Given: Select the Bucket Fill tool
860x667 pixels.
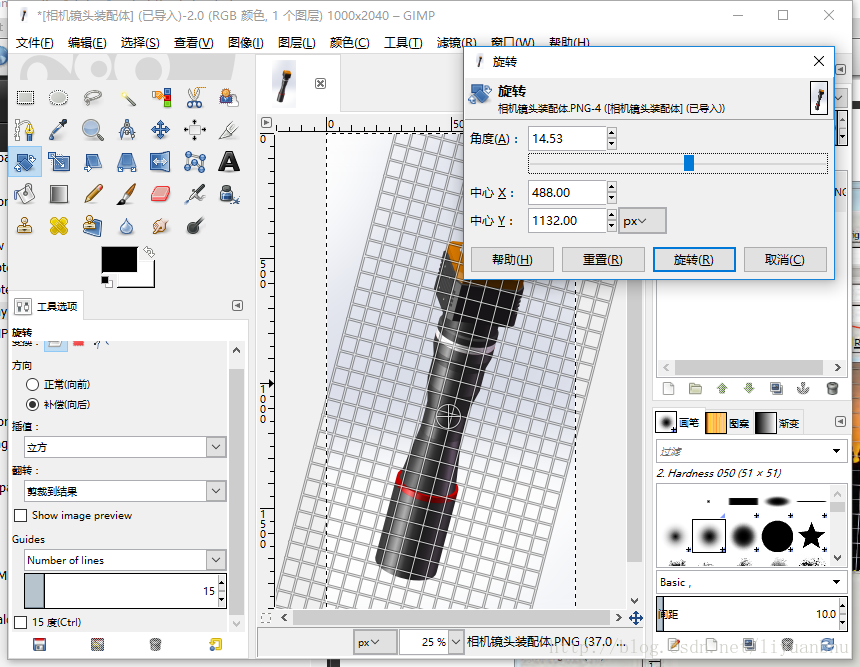Looking at the screenshot, I should coord(25,194).
